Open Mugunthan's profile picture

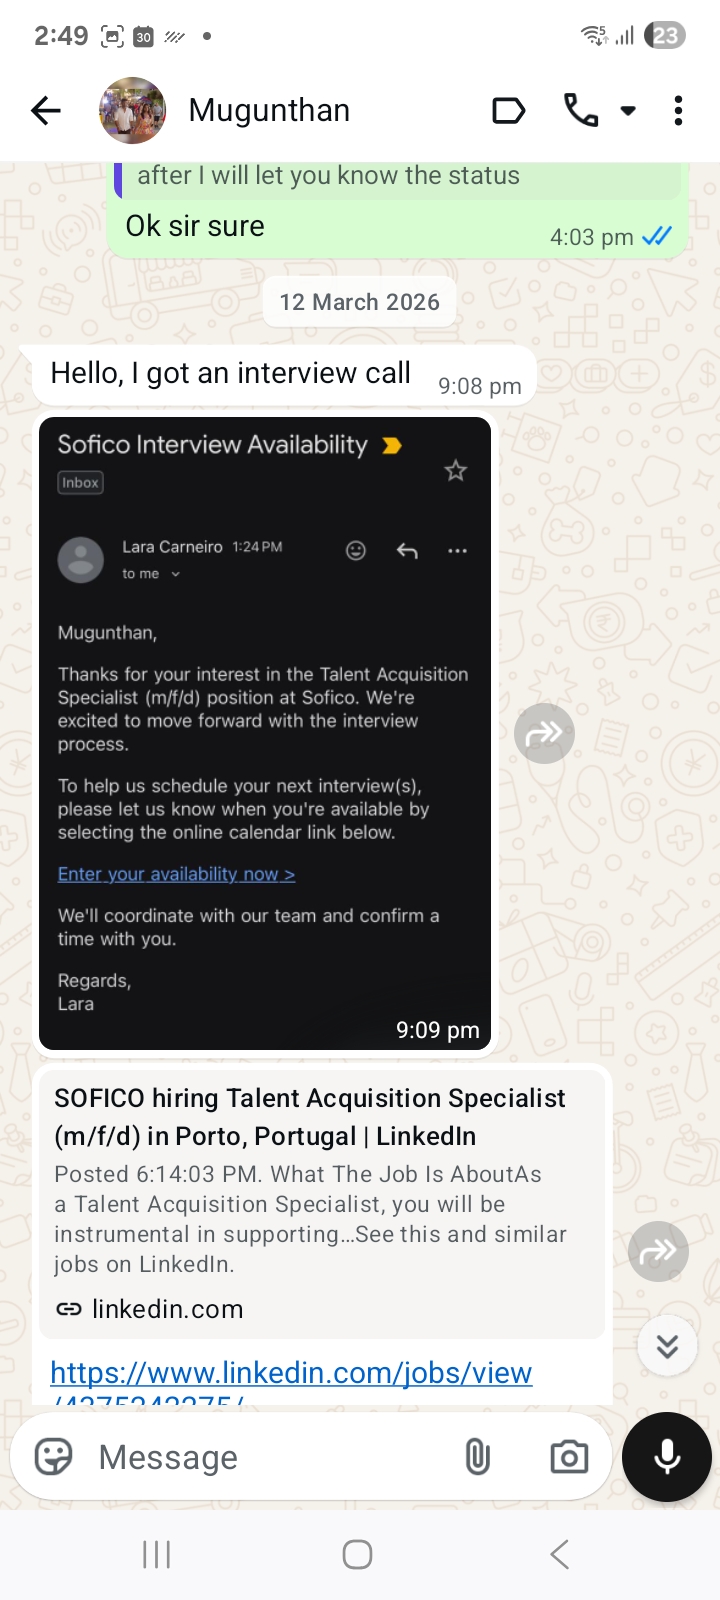pyautogui.click(x=132, y=111)
